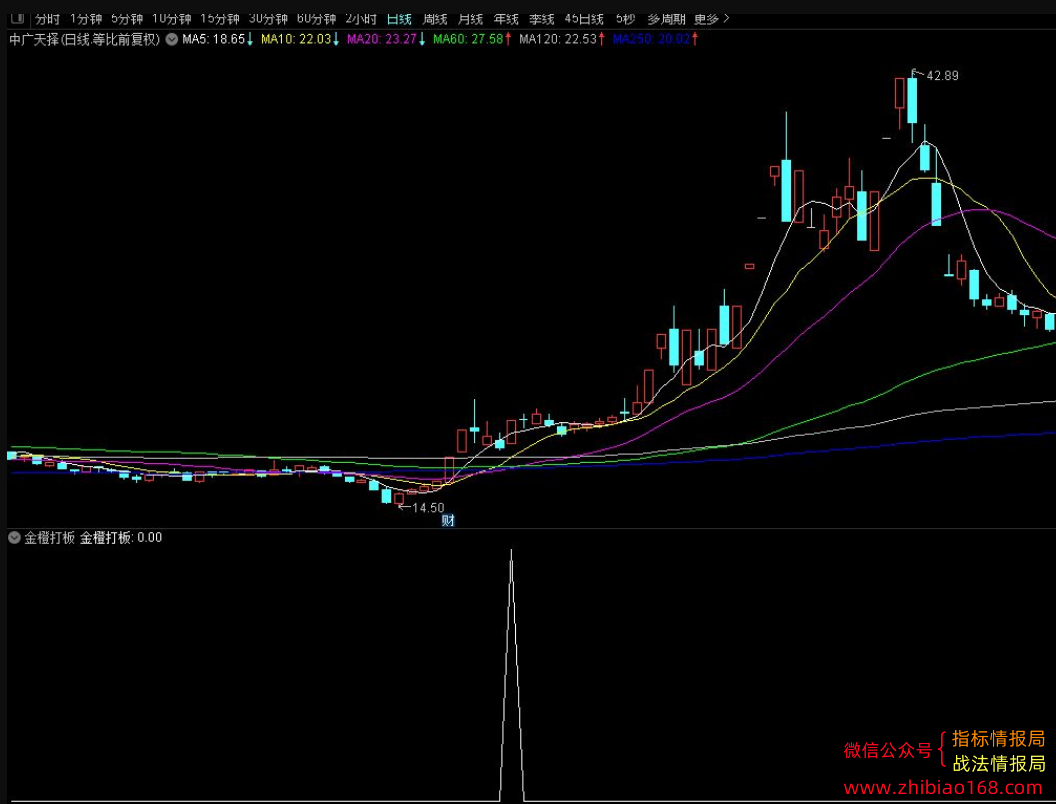
Task: Switch to the 周线 weekly chart
Action: click(x=435, y=19)
